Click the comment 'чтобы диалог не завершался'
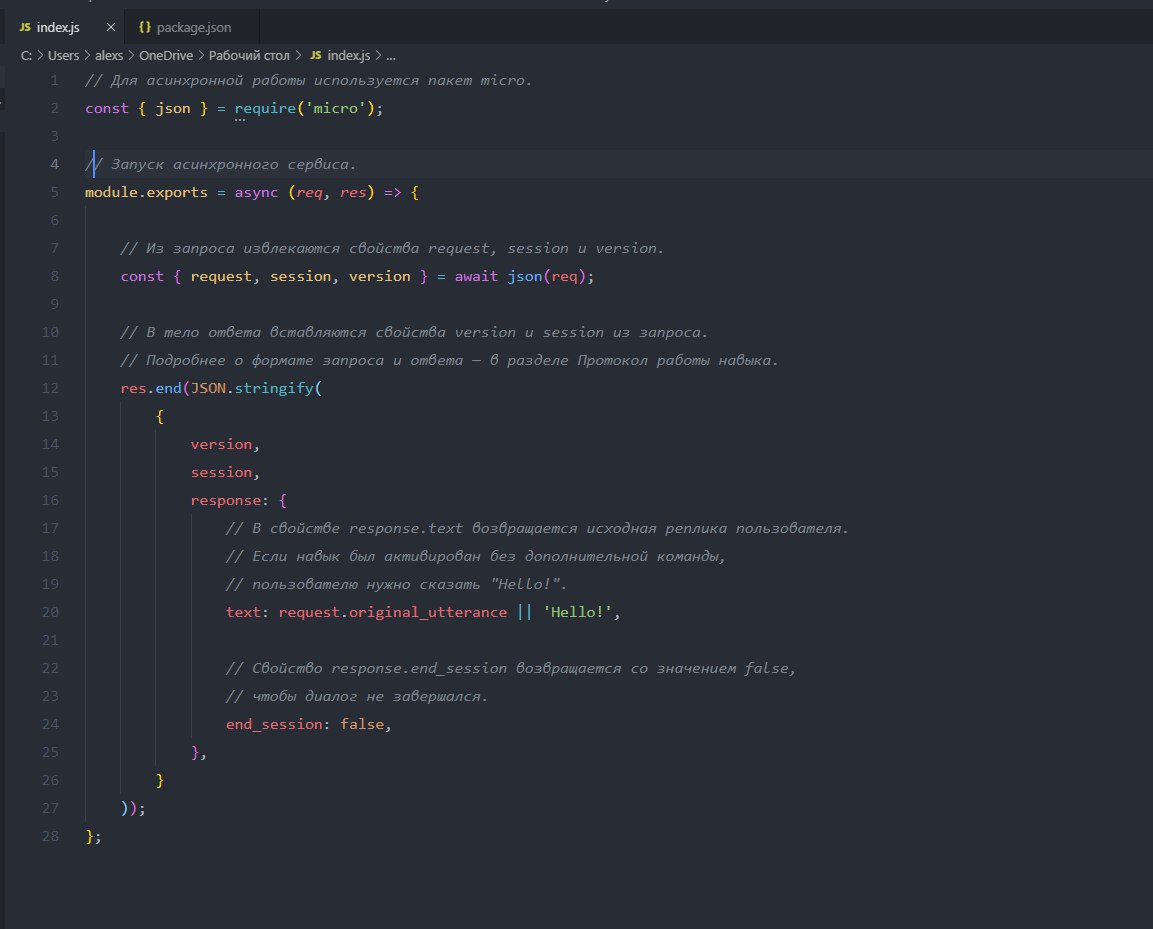The width and height of the screenshot is (1153, 929). click(357, 697)
